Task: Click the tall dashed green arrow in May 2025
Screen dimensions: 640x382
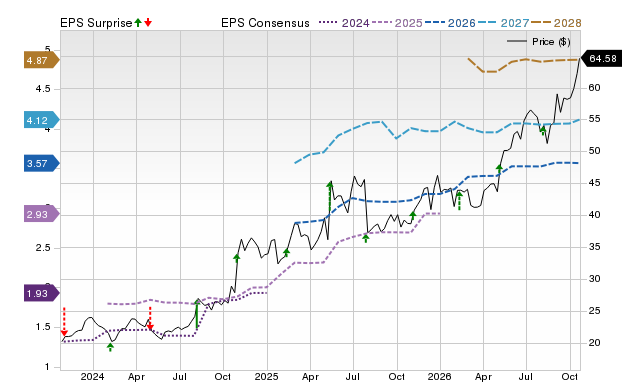Action: (330, 197)
